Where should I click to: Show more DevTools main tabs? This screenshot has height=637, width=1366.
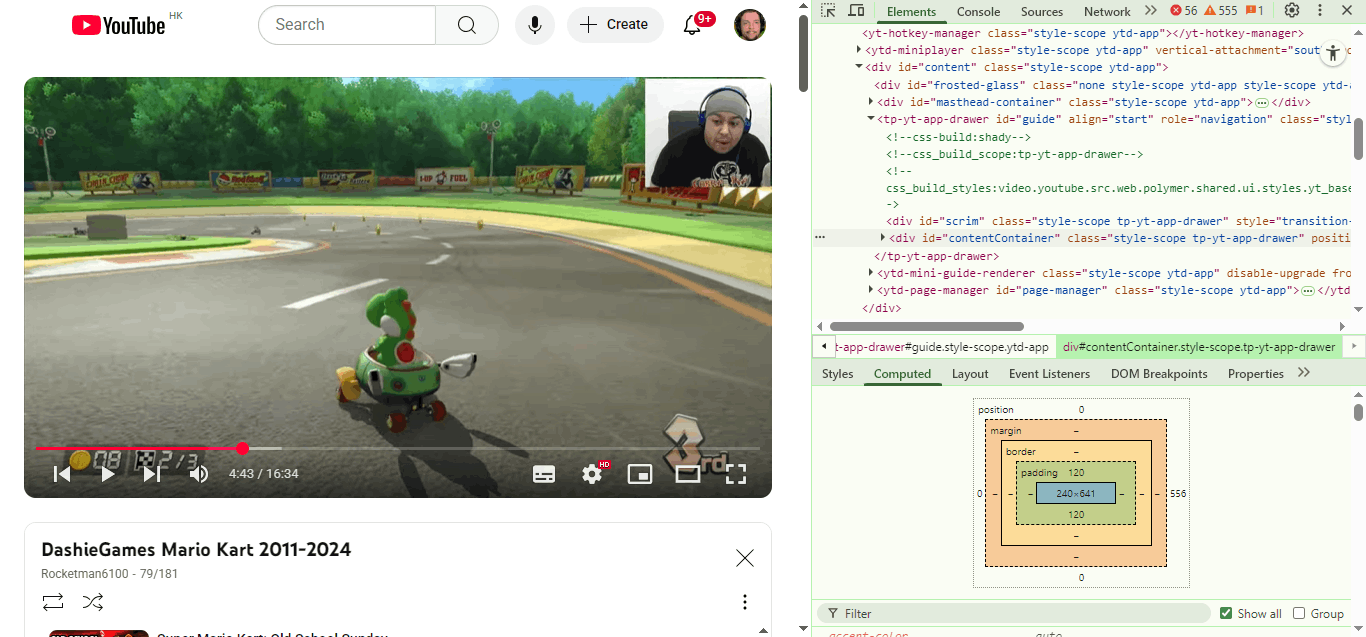click(x=1151, y=11)
